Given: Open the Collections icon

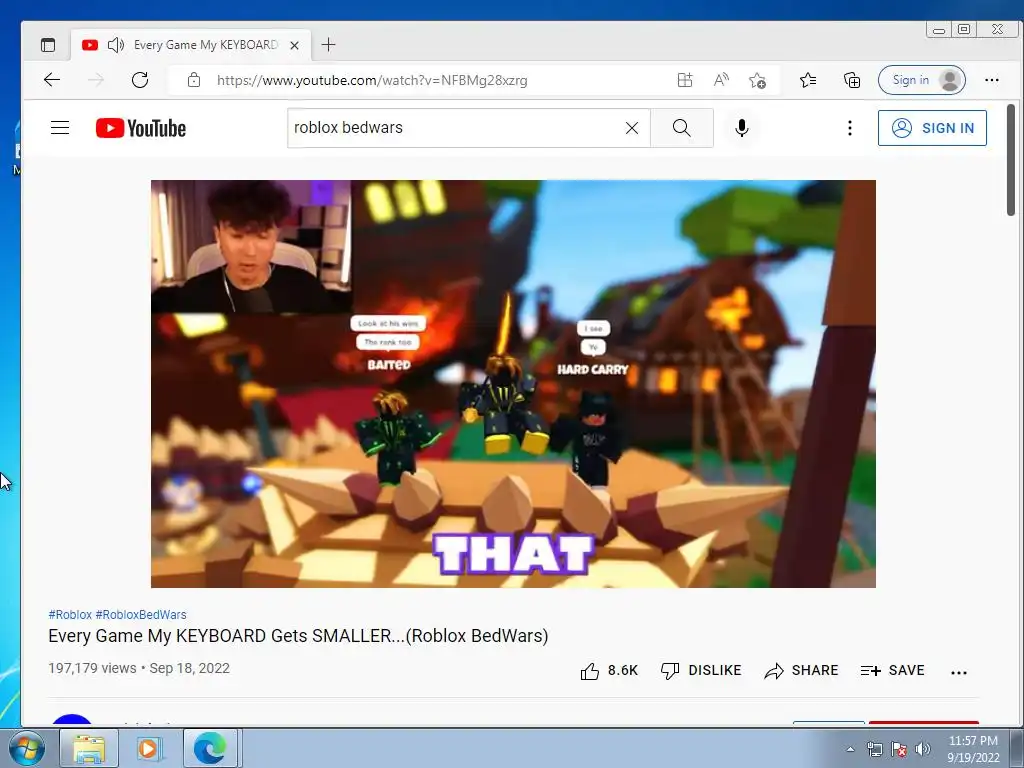Looking at the screenshot, I should point(852,80).
